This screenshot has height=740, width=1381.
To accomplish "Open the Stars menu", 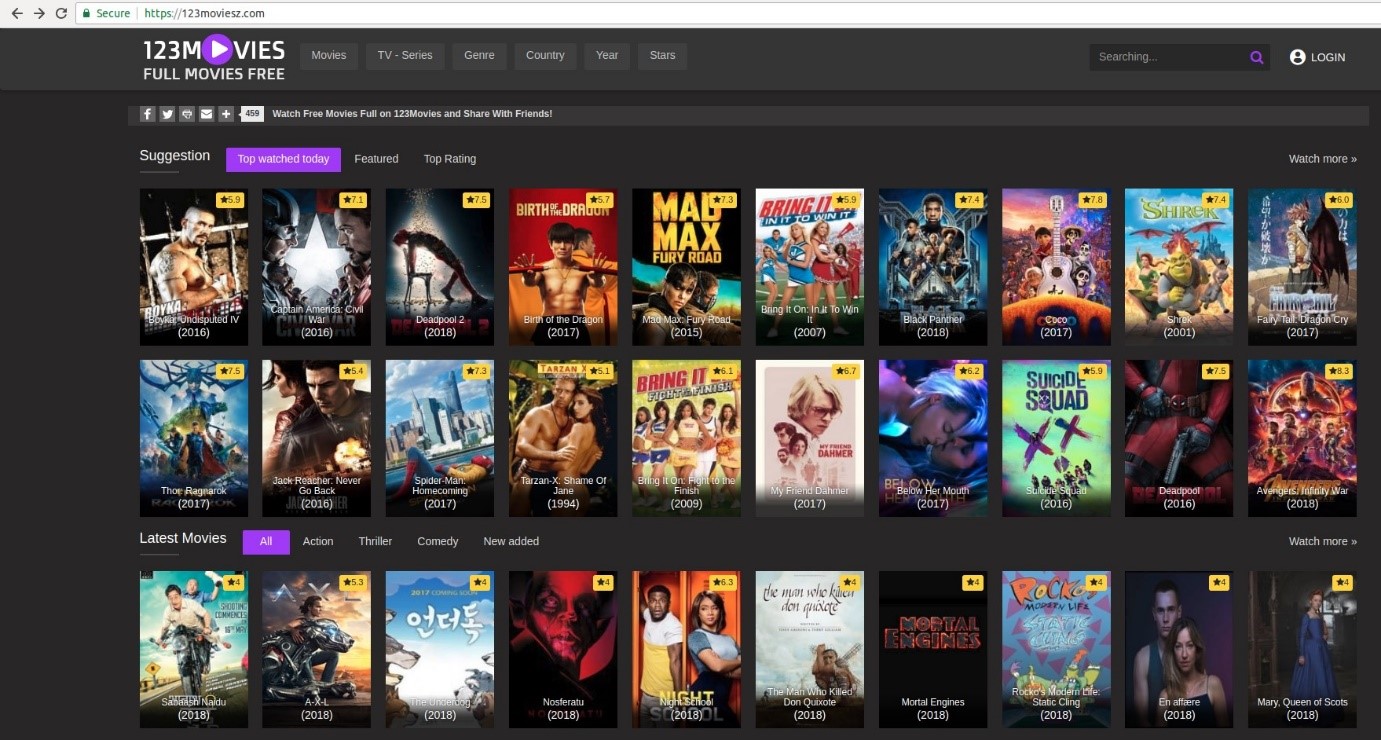I will click(x=662, y=56).
